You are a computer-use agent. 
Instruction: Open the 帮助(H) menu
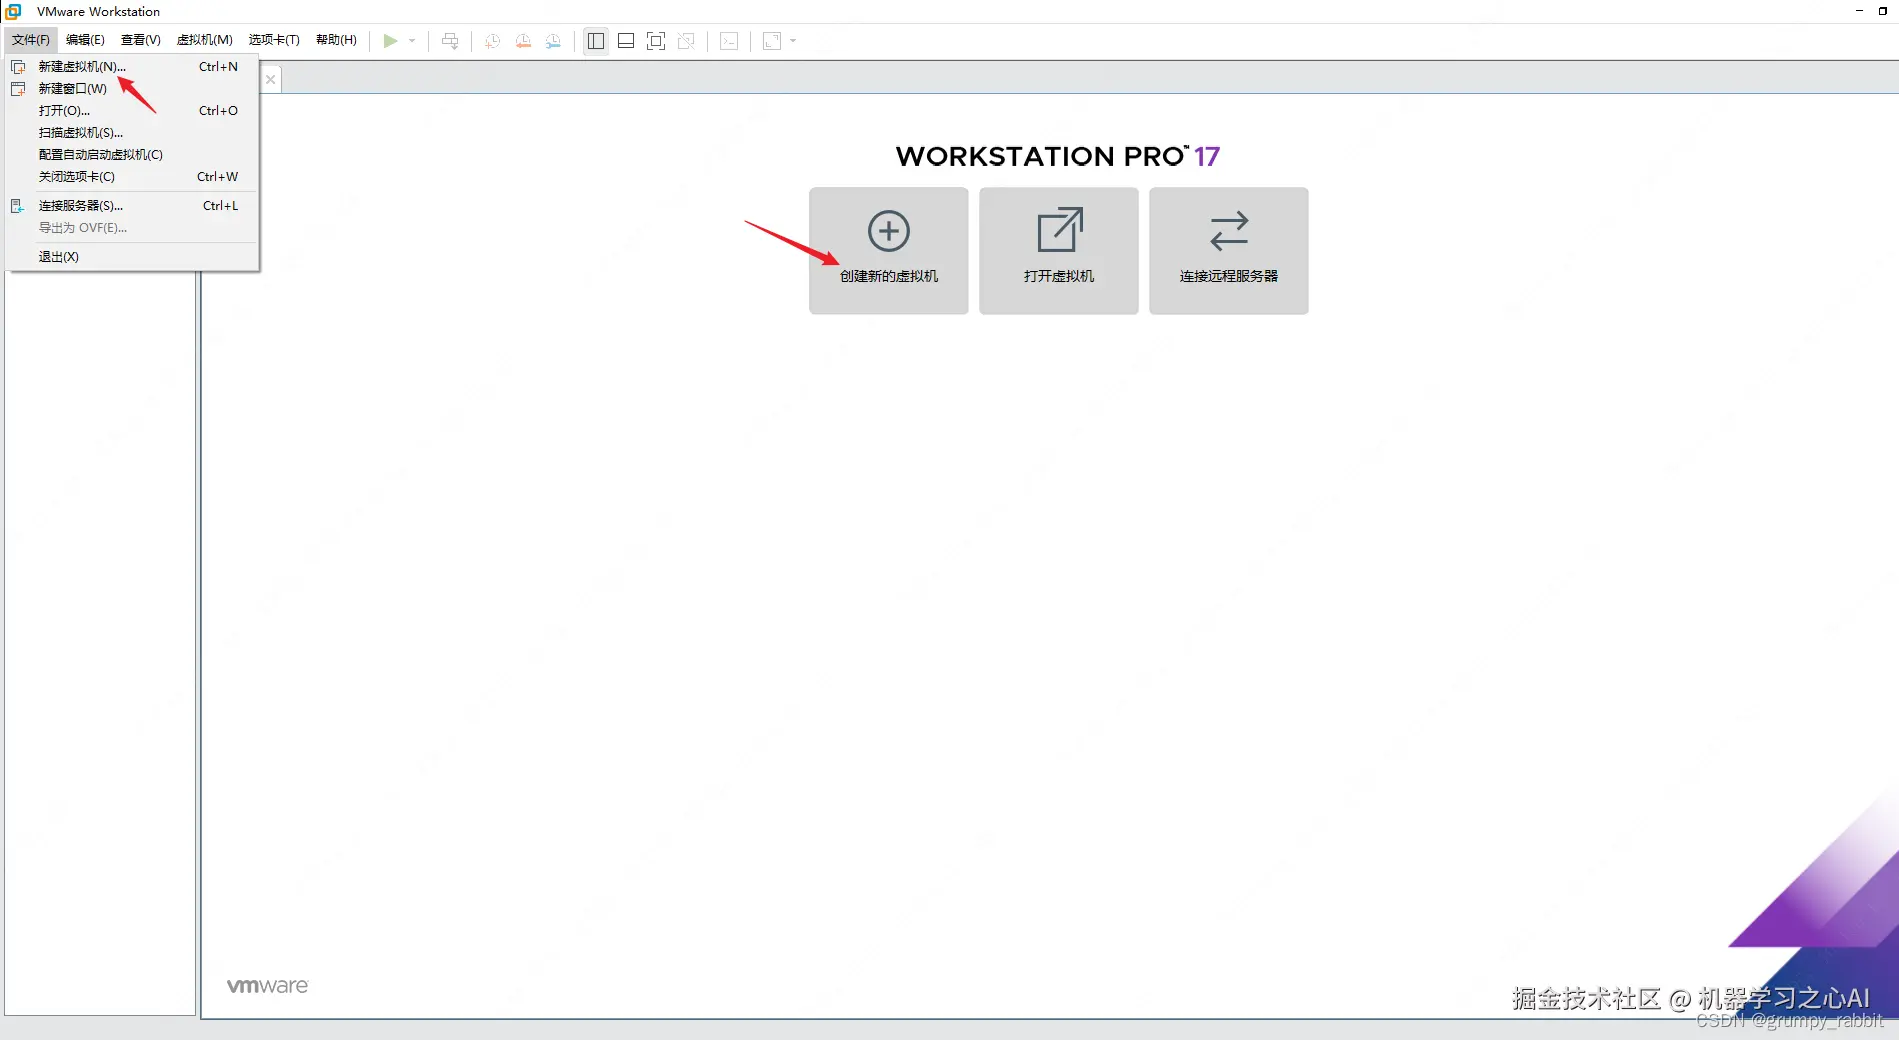tap(336, 40)
